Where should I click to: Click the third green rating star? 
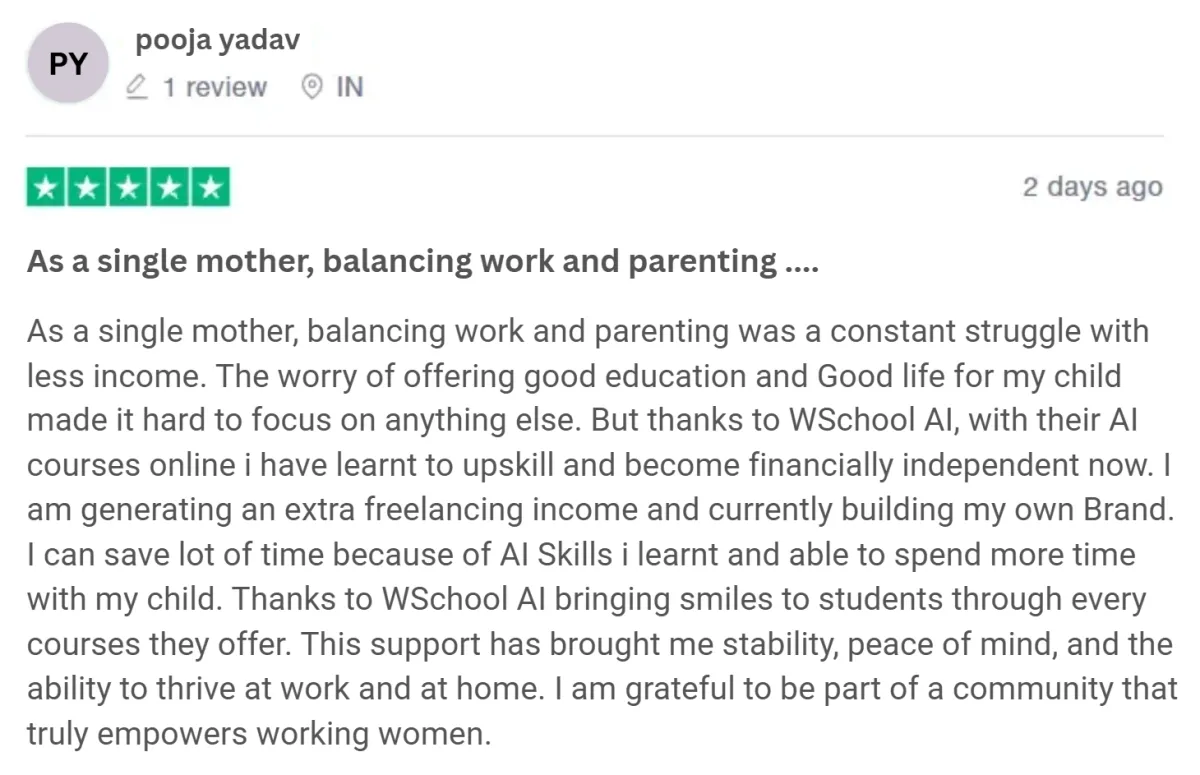pyautogui.click(x=128, y=188)
